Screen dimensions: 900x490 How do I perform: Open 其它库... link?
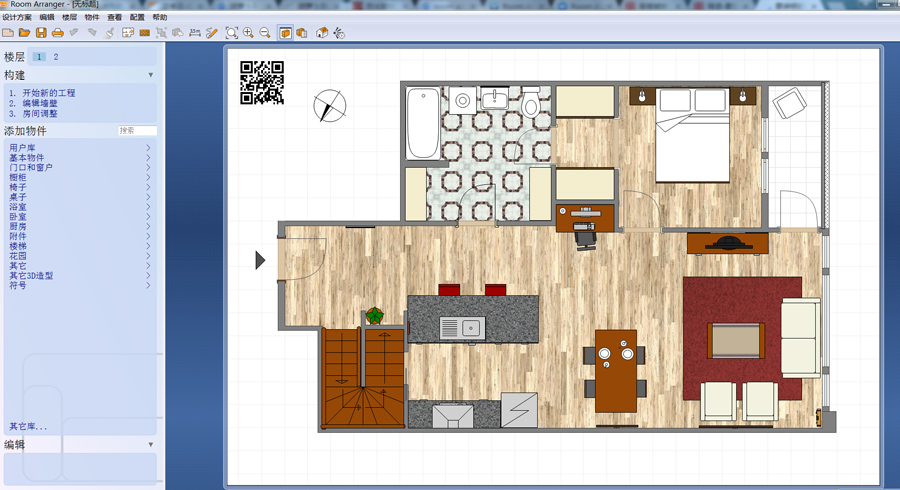coord(28,426)
